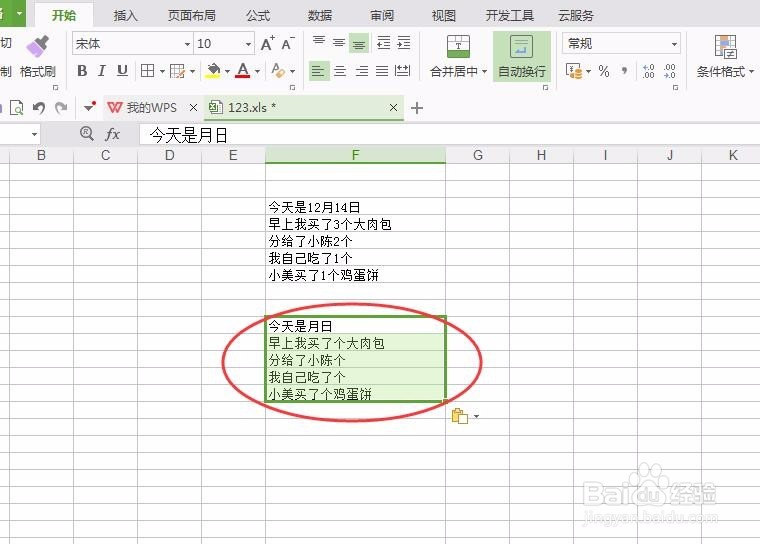Align text to vertical middle

(x=339, y=43)
